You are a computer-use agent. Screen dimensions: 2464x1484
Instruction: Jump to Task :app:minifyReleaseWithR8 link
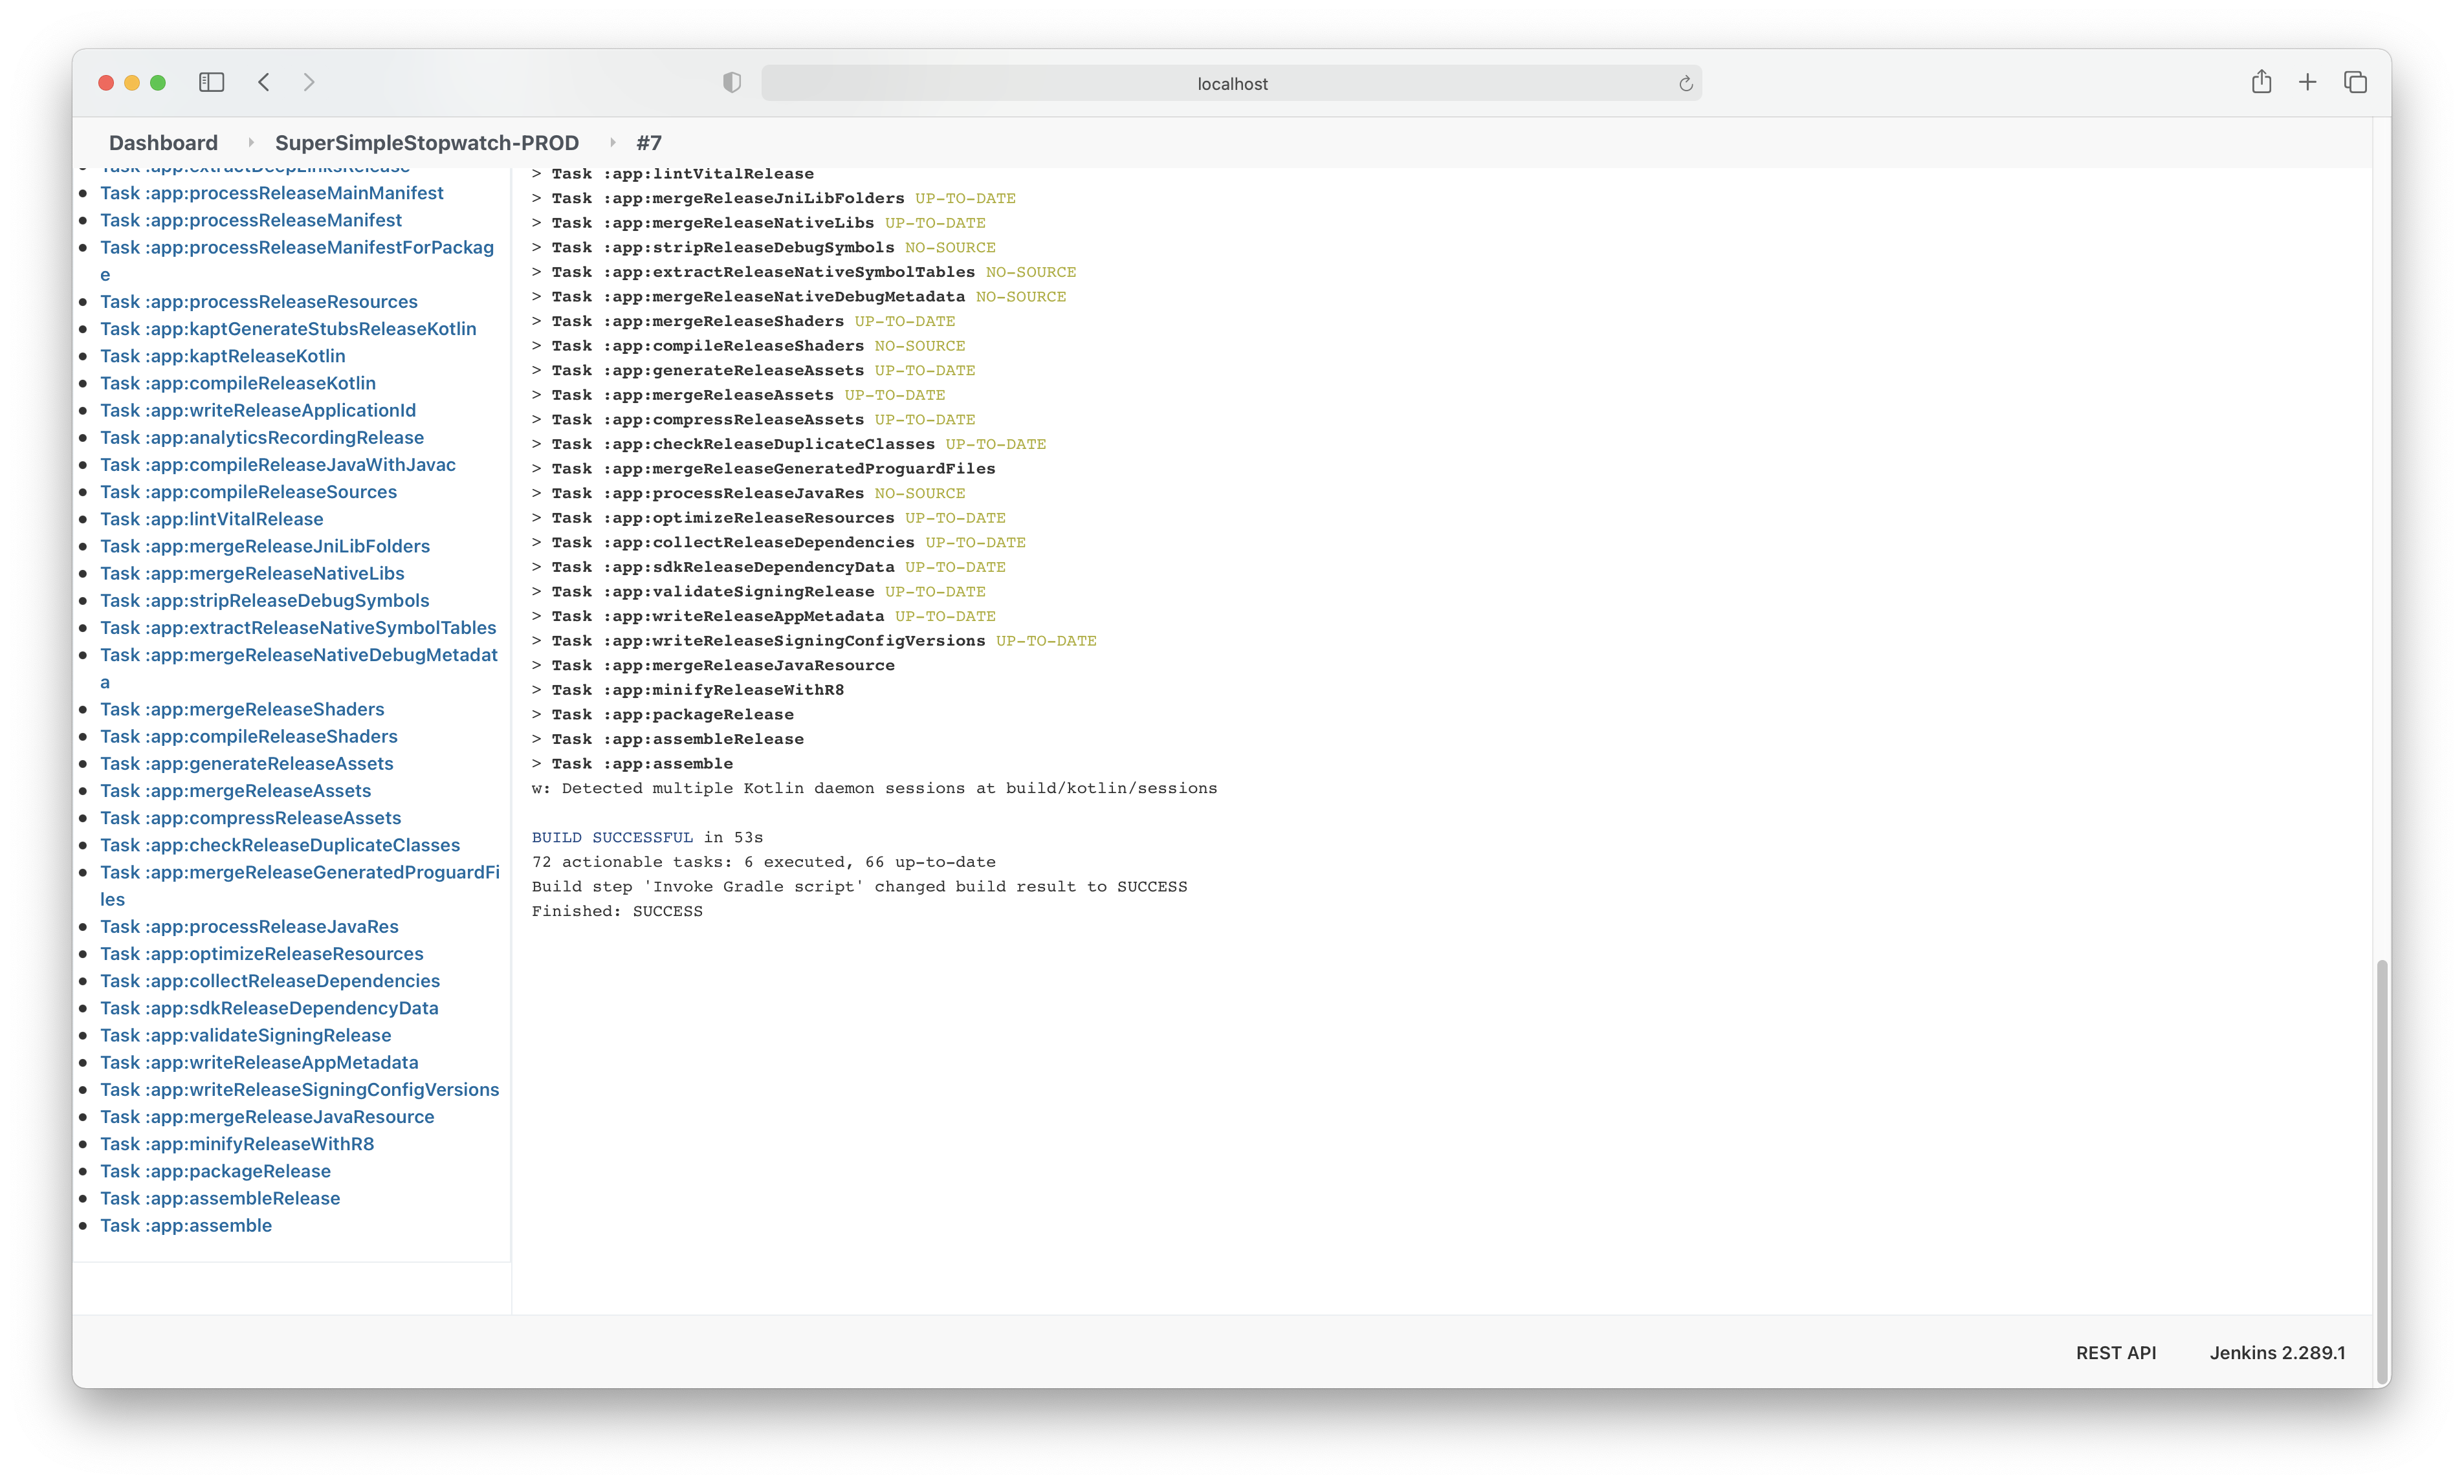(237, 1143)
